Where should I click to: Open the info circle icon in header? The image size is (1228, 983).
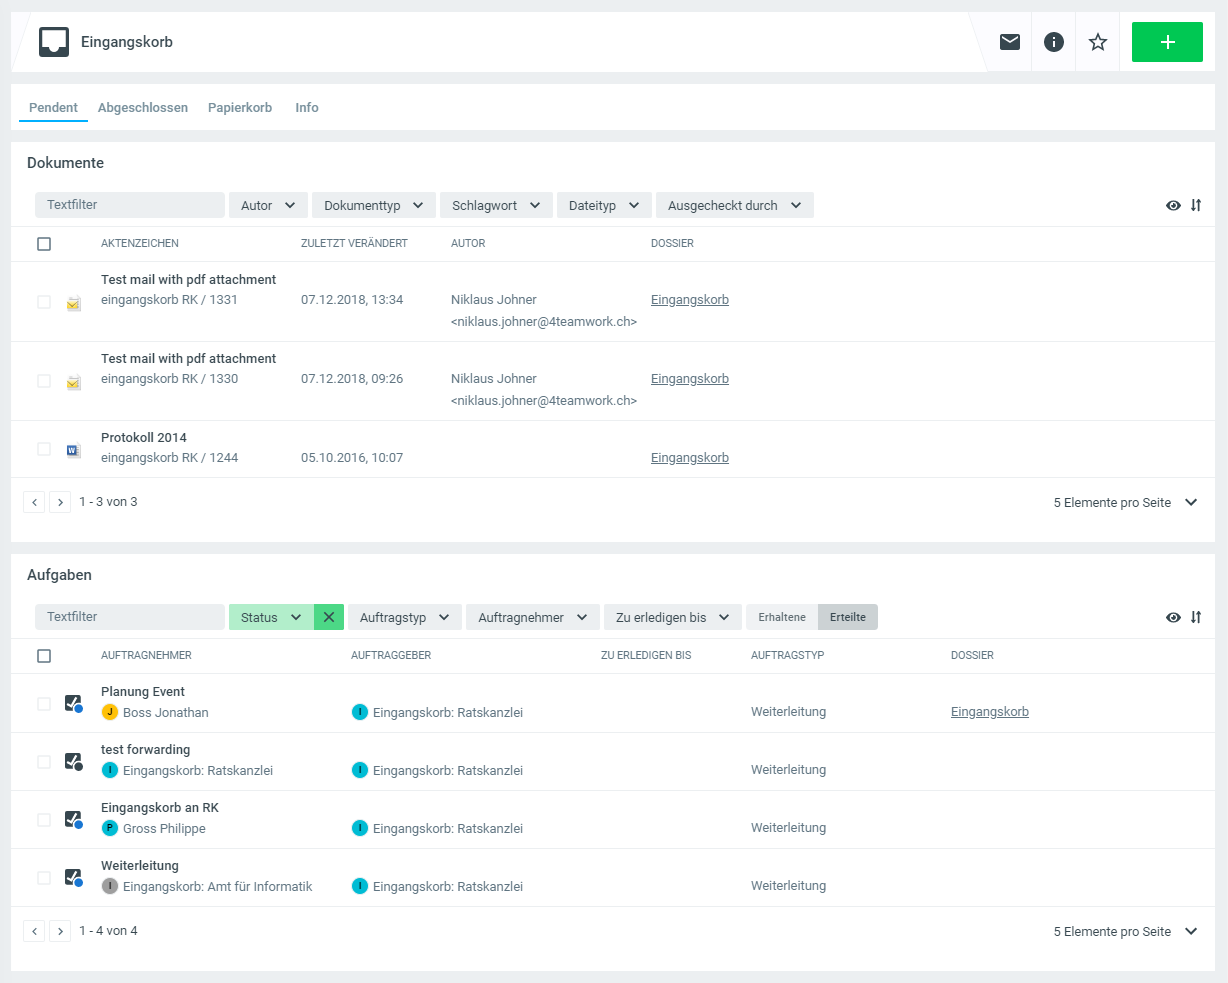(x=1054, y=42)
